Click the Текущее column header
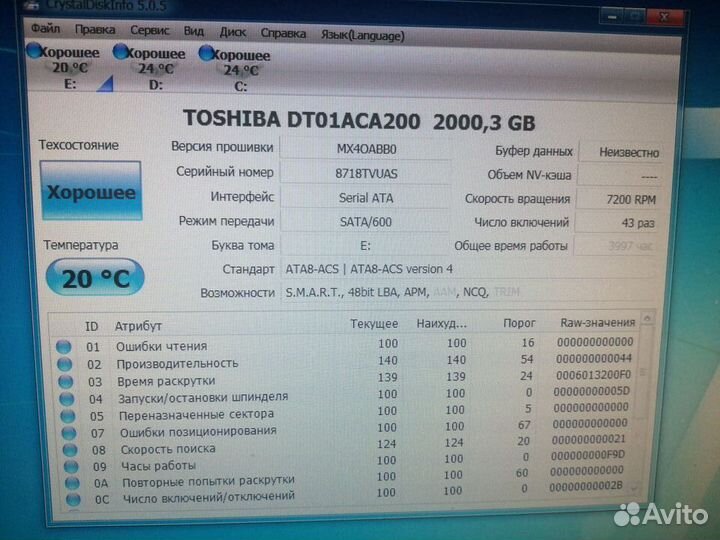 (374, 324)
